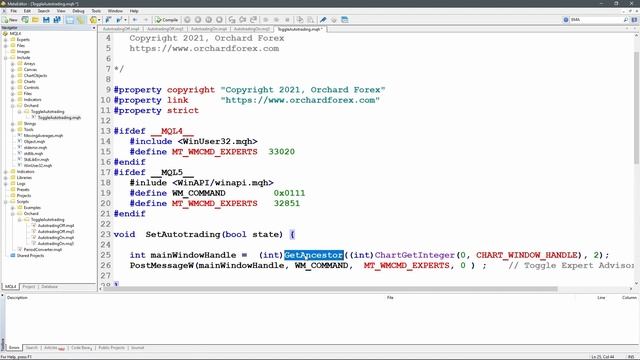Select PeriodConverter.mq4 script
This screenshot has height=360, width=640.
point(43,249)
